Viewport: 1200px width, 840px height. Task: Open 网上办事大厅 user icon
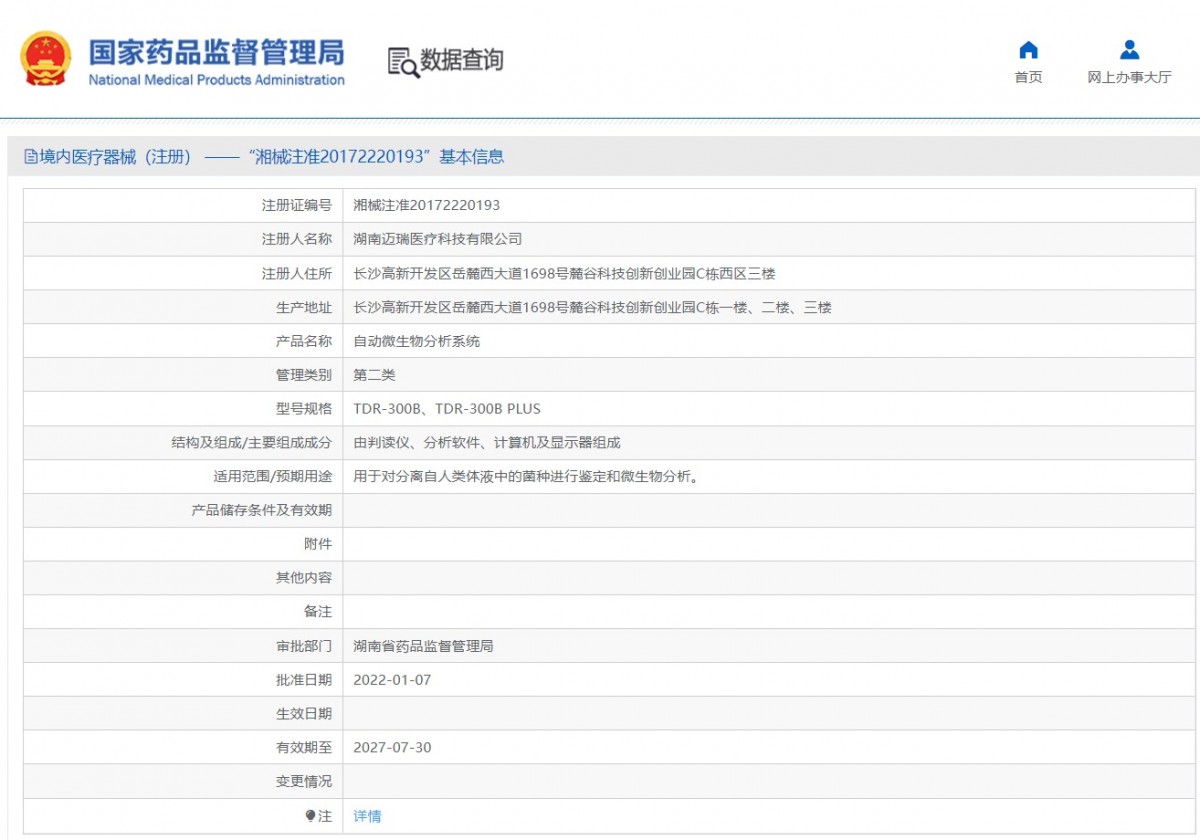point(1130,50)
